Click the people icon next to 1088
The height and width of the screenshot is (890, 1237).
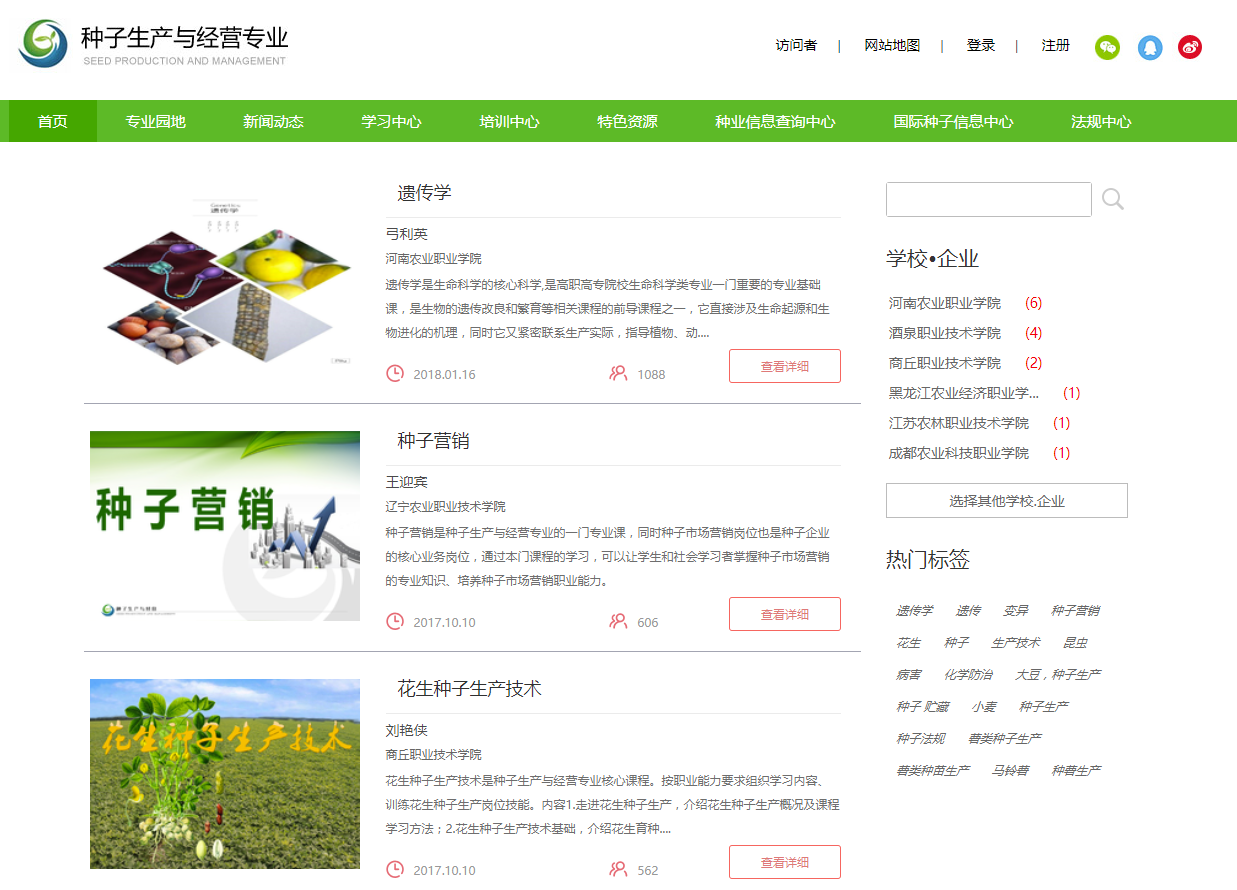618,374
